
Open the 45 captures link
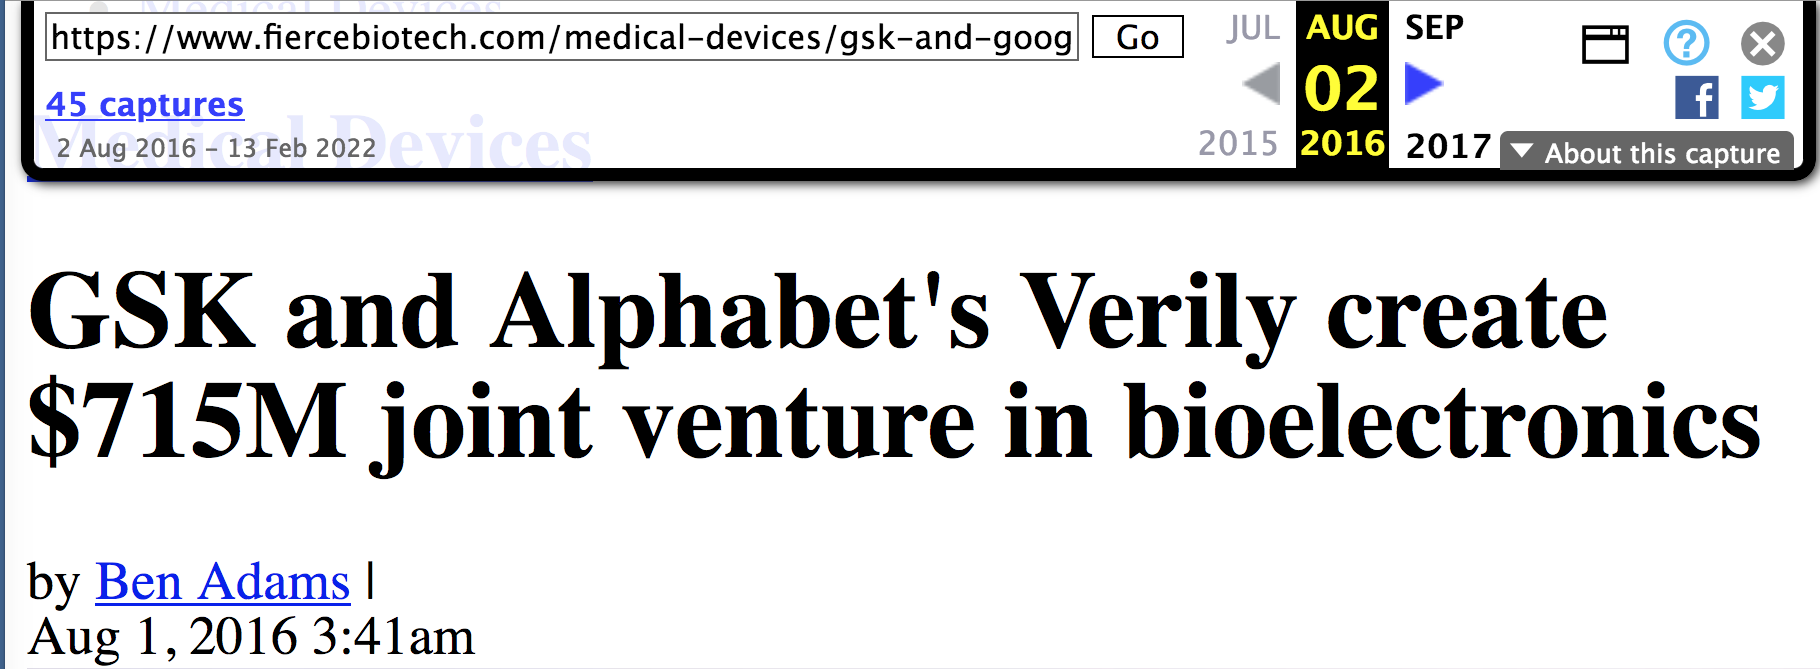click(x=145, y=104)
